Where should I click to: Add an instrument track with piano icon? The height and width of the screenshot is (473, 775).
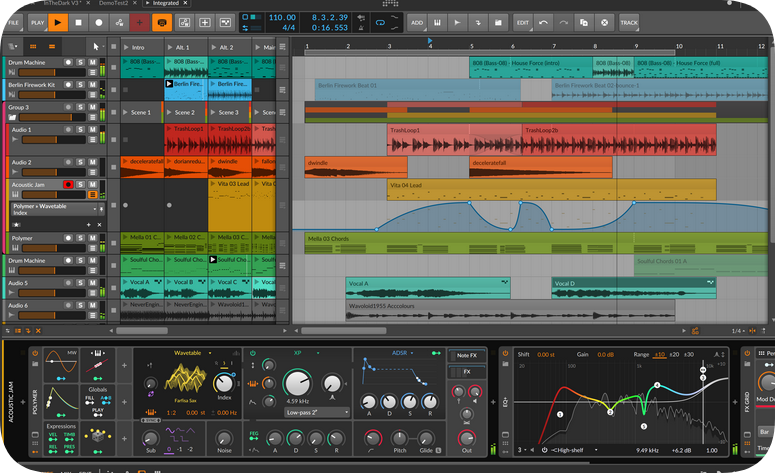[437, 23]
